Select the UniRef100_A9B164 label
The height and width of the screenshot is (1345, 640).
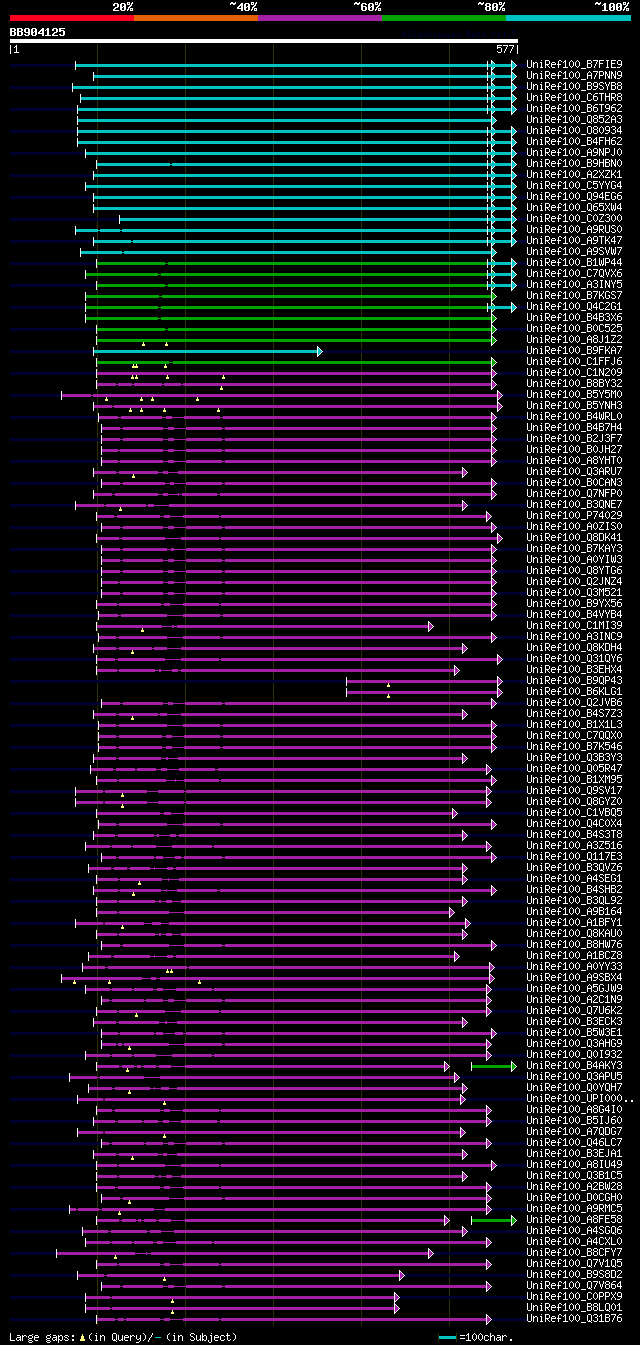pyautogui.click(x=574, y=911)
